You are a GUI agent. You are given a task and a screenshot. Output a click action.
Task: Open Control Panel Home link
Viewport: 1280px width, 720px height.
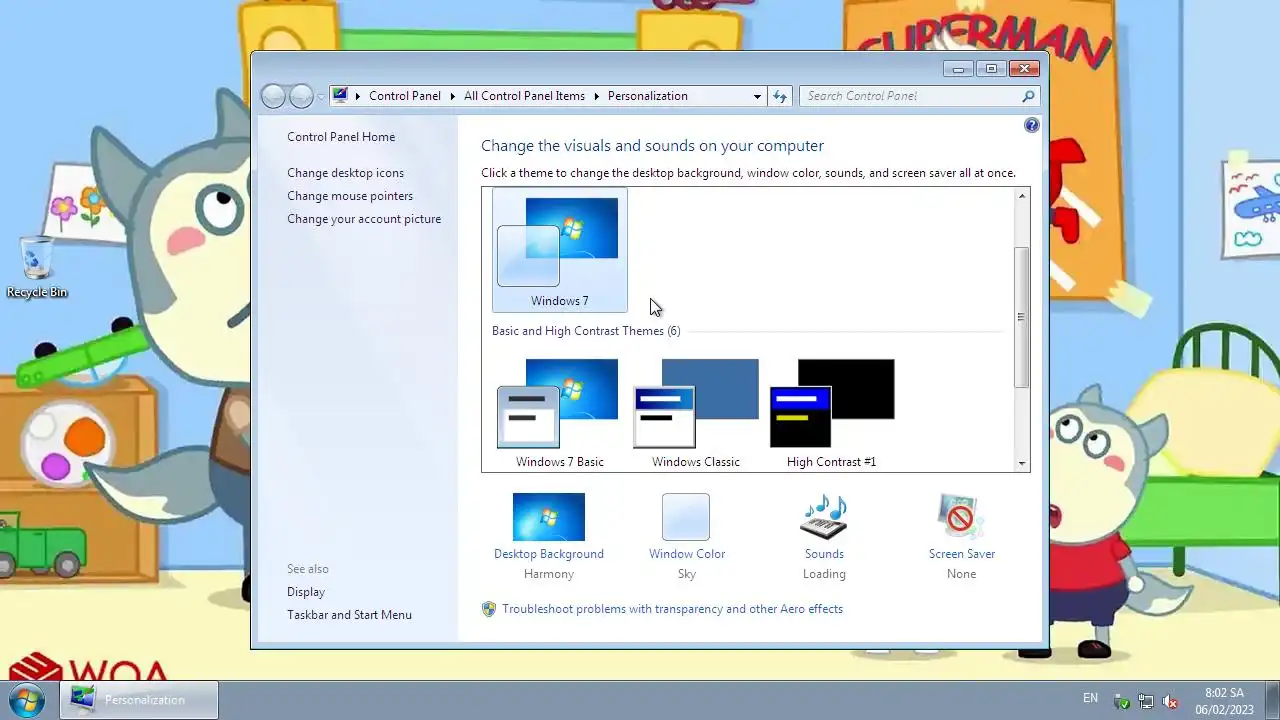pos(341,137)
